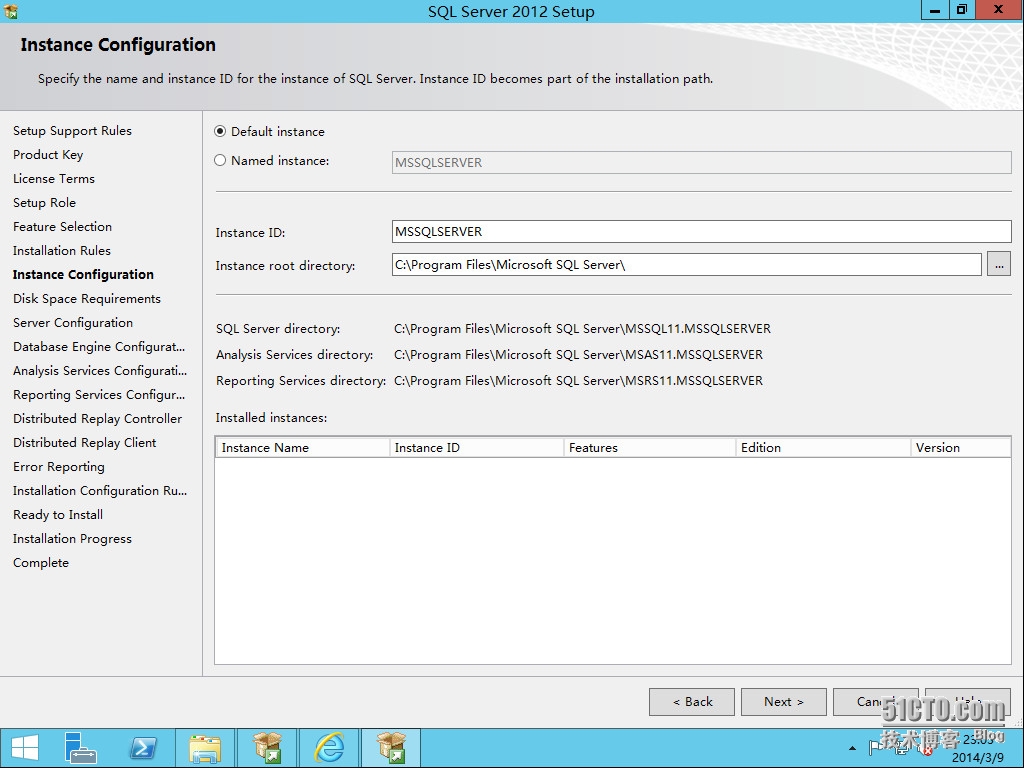The image size is (1024, 768).
Task: Browse for the instance root directory
Action: point(999,264)
